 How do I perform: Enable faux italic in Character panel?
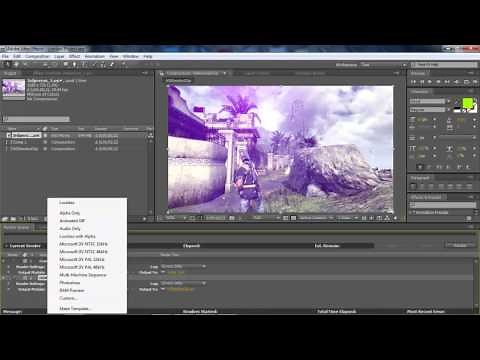(x=429, y=167)
